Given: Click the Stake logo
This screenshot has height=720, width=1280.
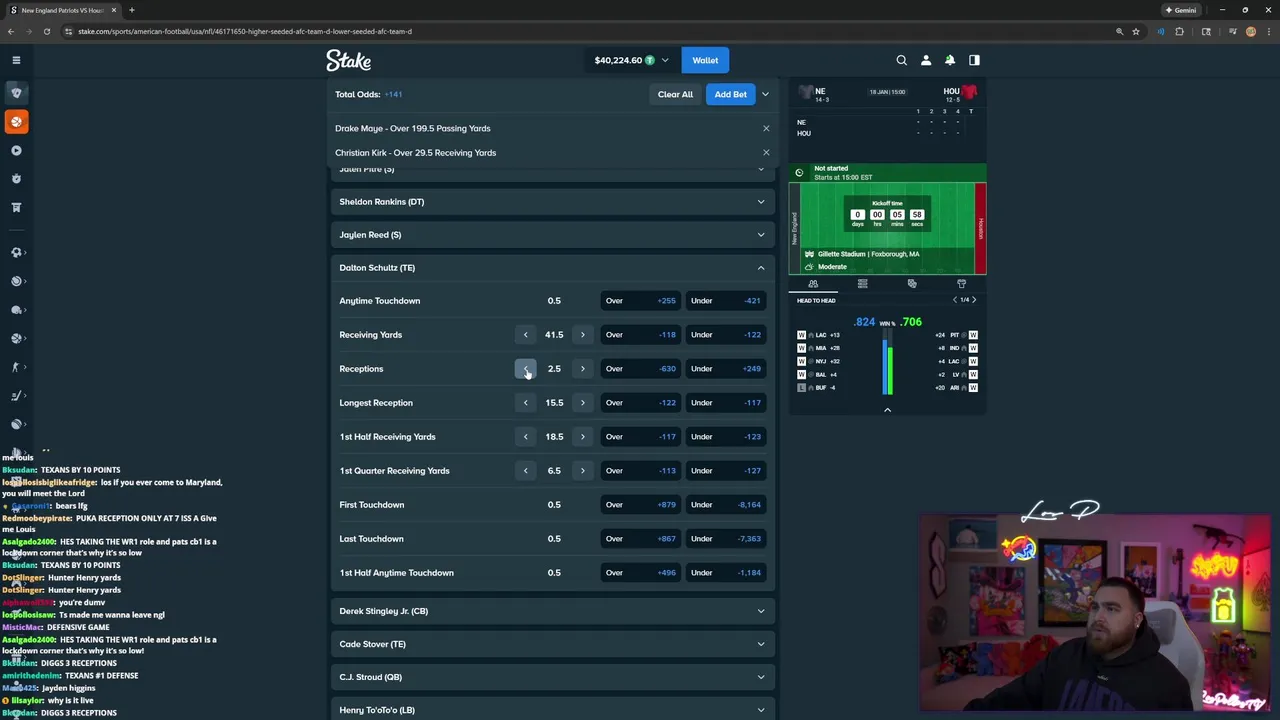Looking at the screenshot, I should [348, 60].
